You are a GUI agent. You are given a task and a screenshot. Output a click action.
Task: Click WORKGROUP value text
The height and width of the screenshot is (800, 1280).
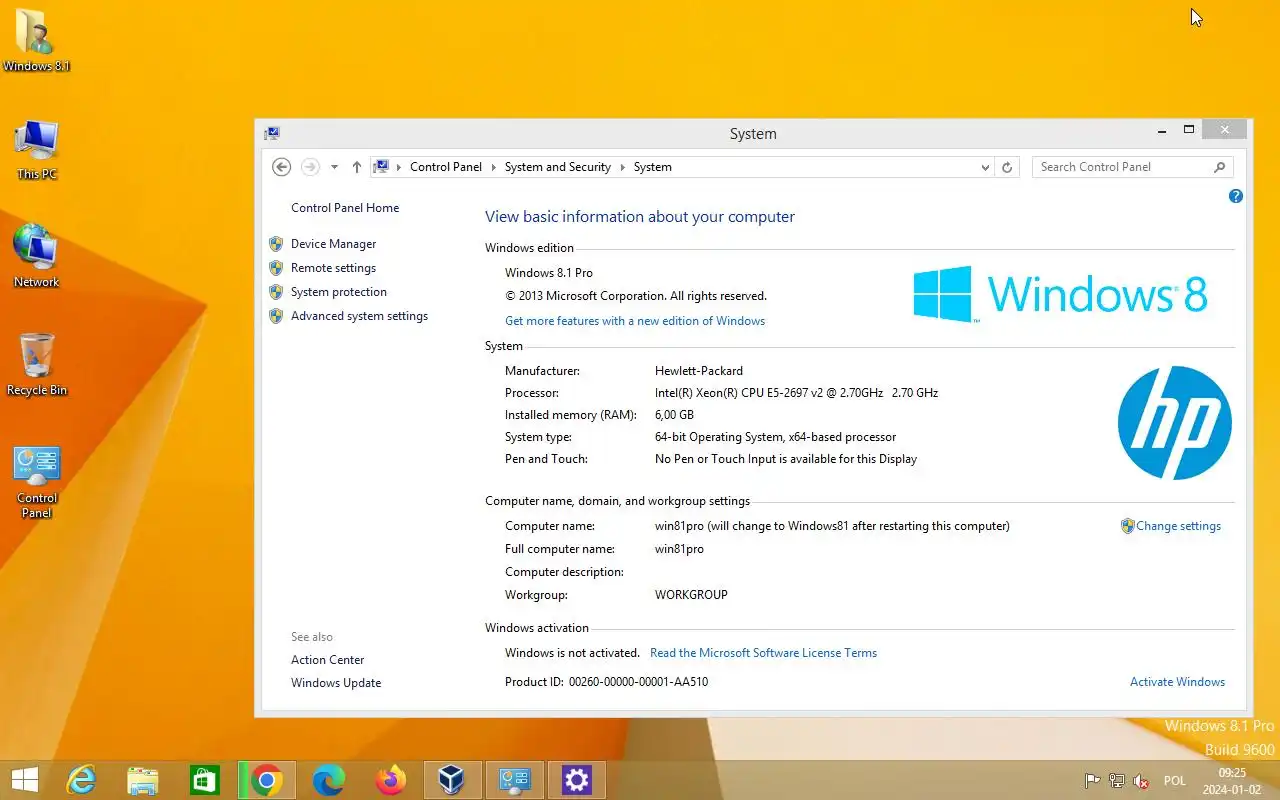point(691,595)
